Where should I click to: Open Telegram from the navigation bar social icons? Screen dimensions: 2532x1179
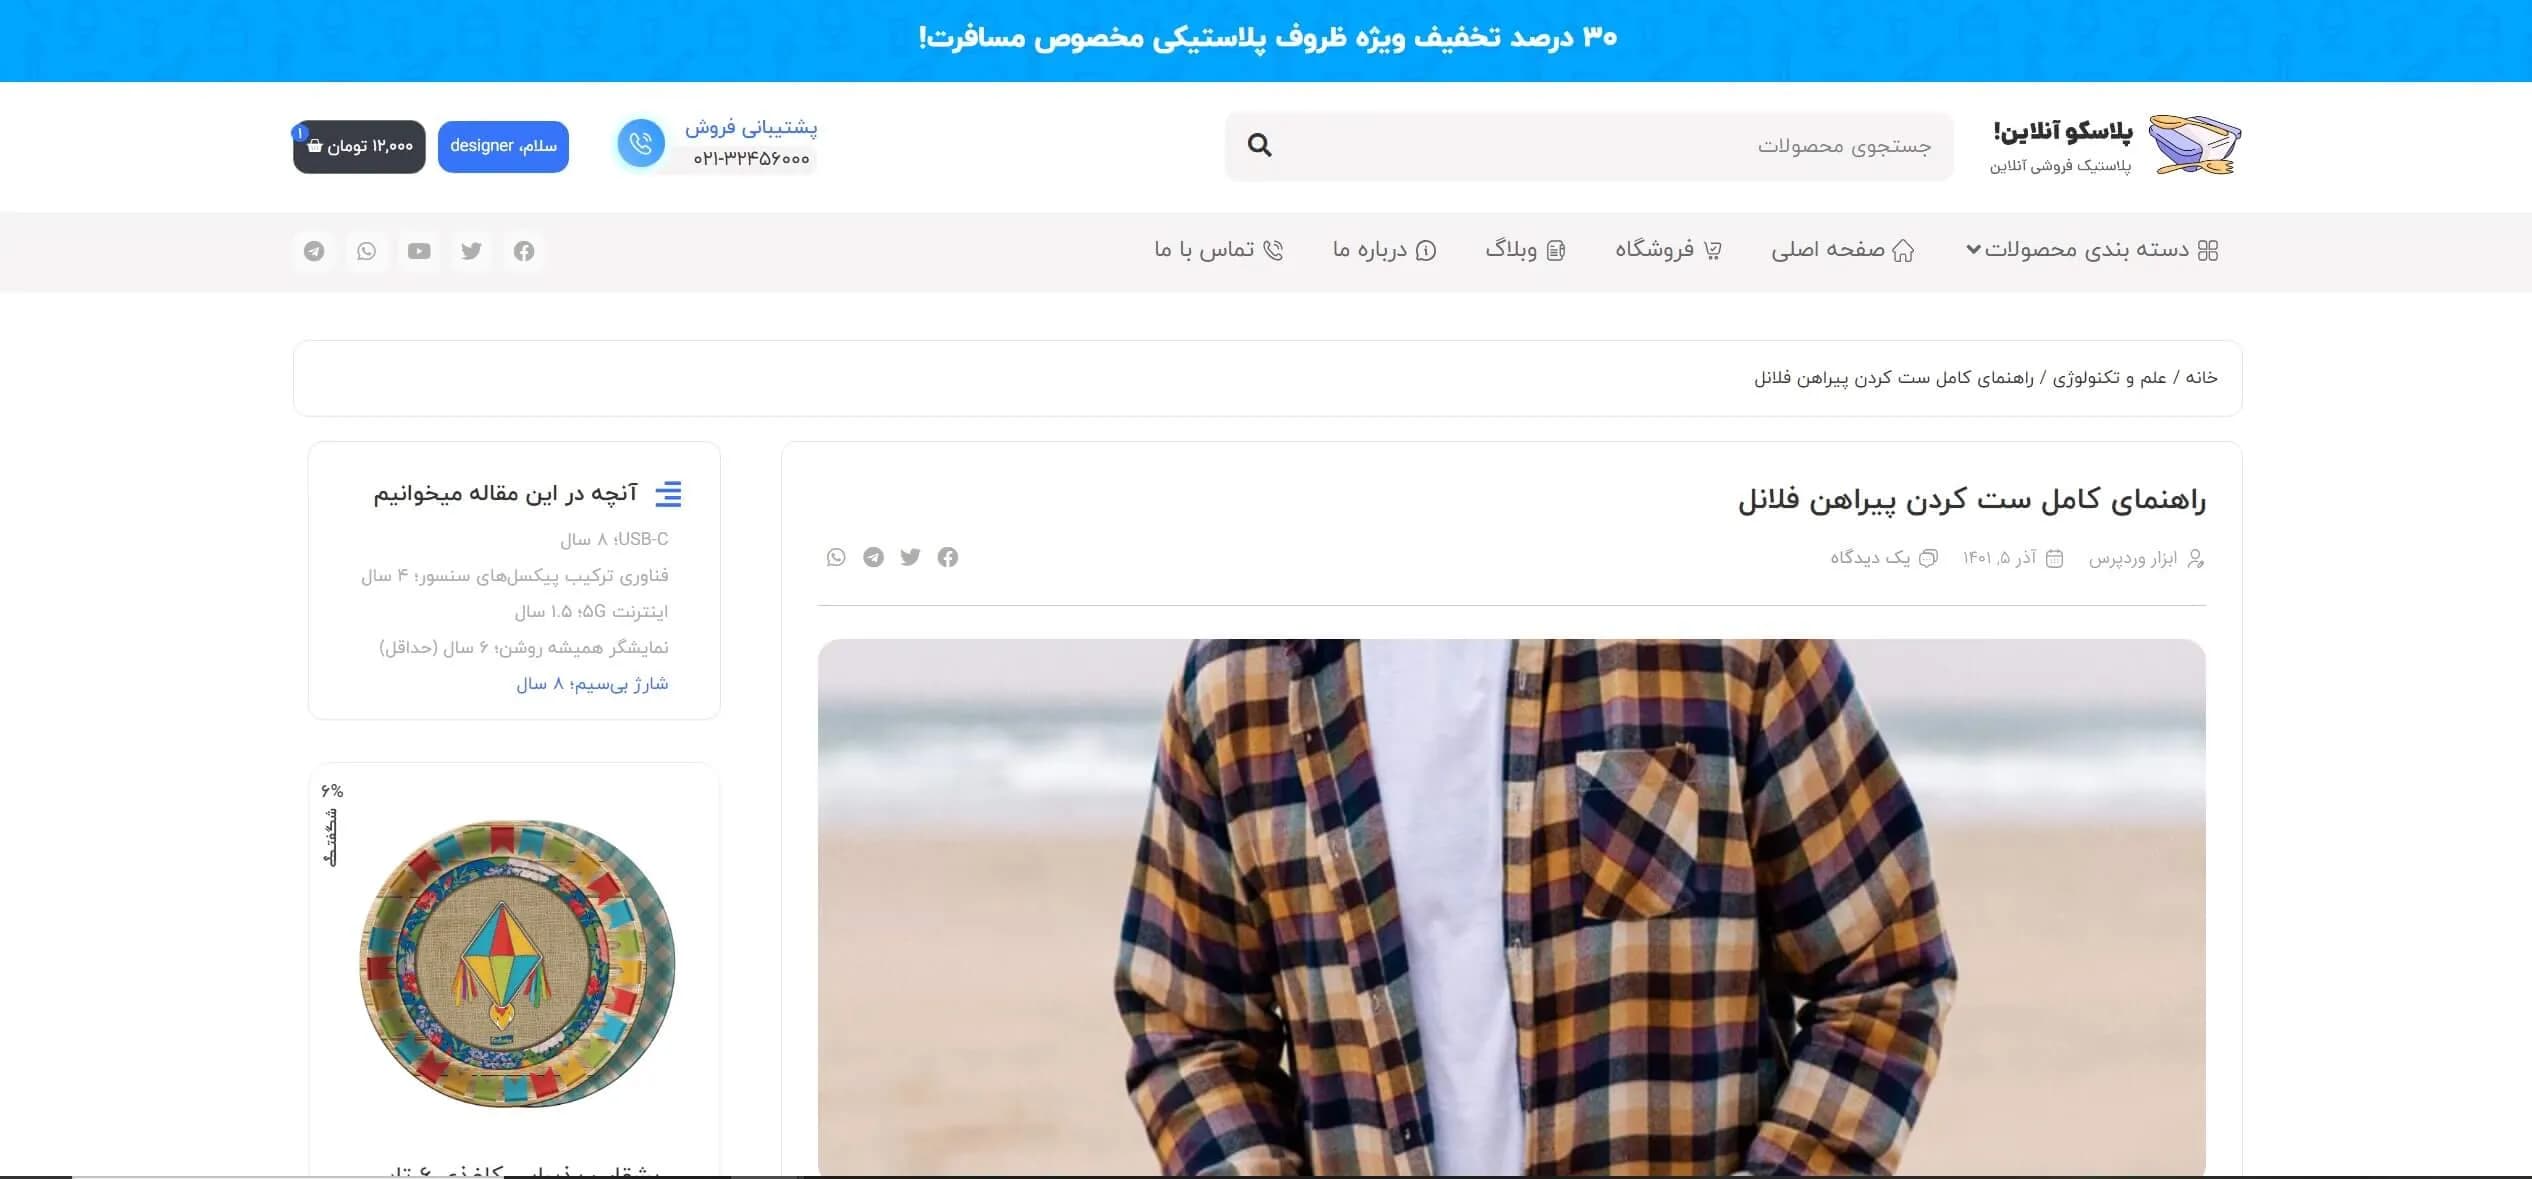pos(314,251)
